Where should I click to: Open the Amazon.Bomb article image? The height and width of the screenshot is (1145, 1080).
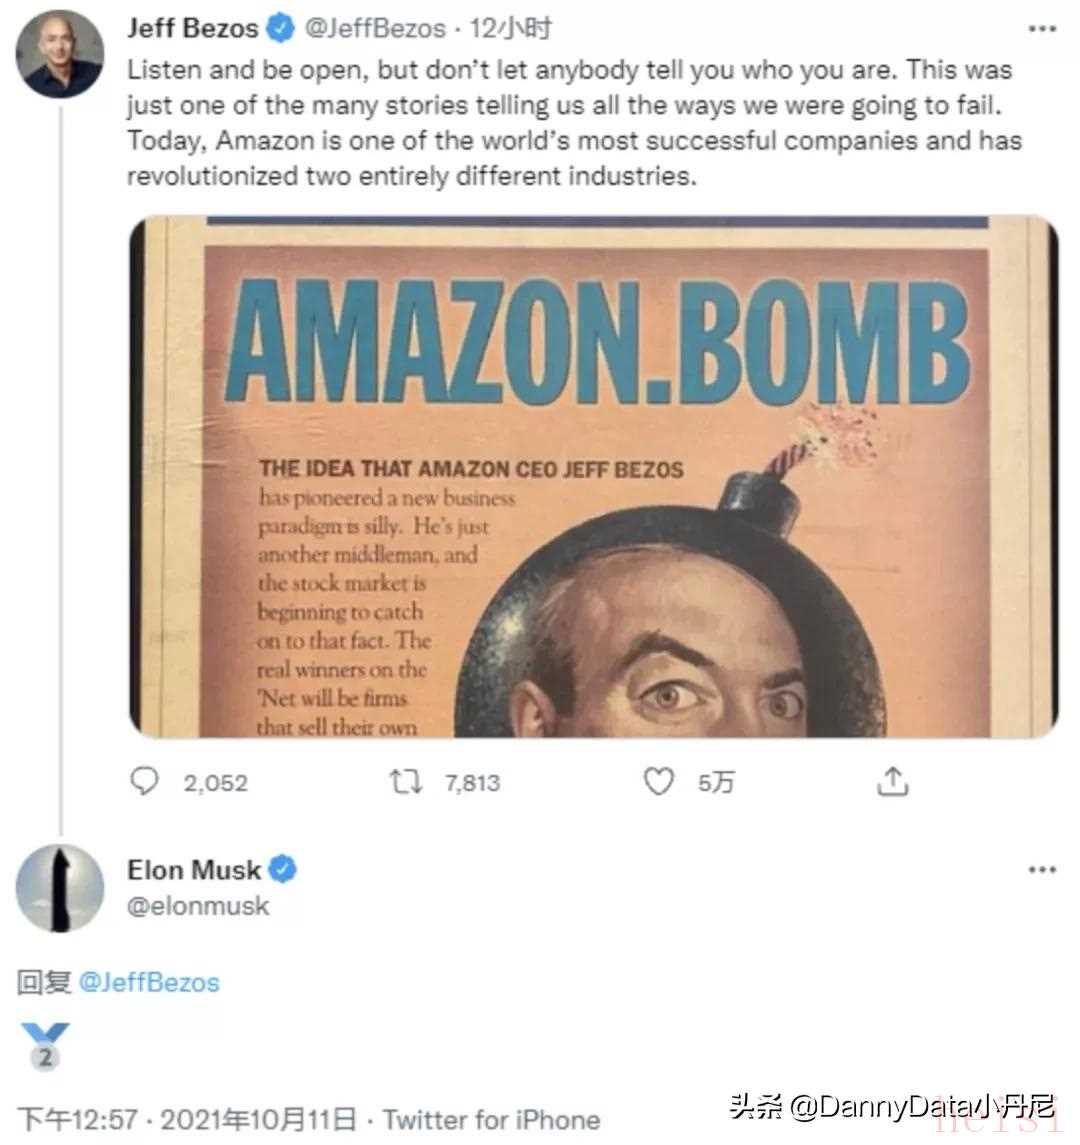coord(593,477)
